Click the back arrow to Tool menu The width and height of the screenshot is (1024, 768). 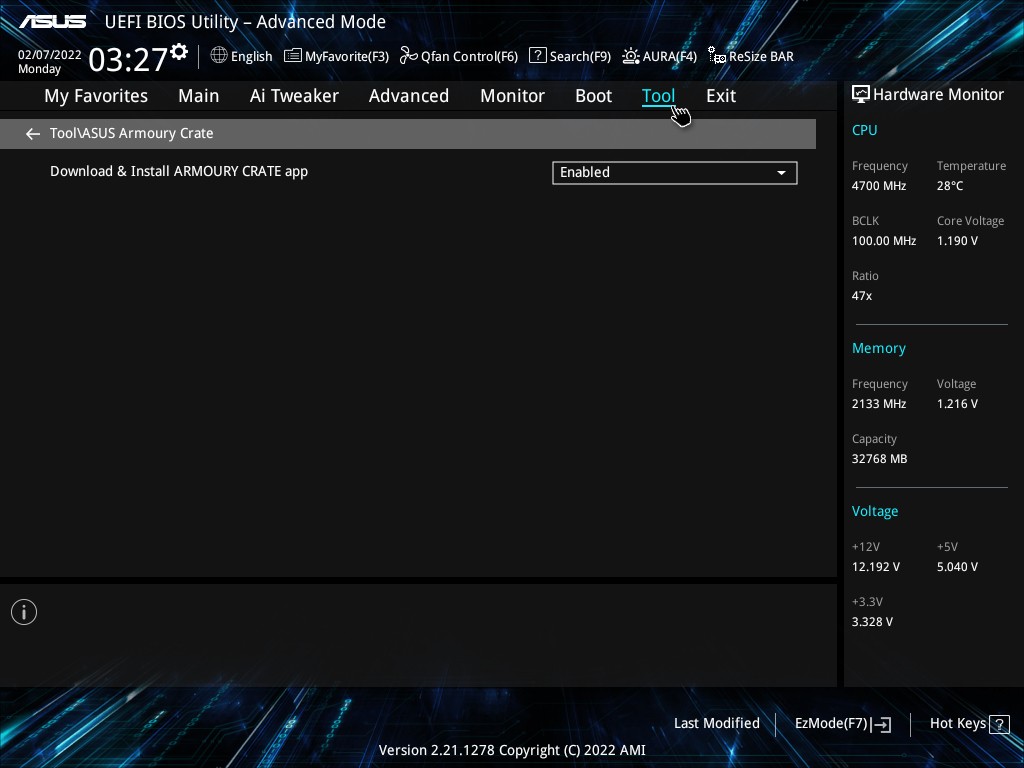tap(33, 134)
